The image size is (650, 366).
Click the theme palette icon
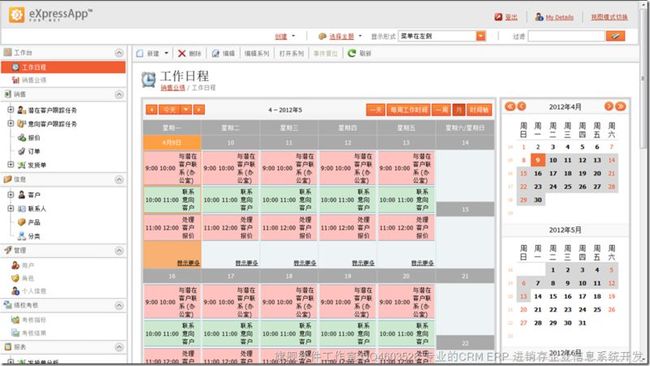(x=322, y=36)
